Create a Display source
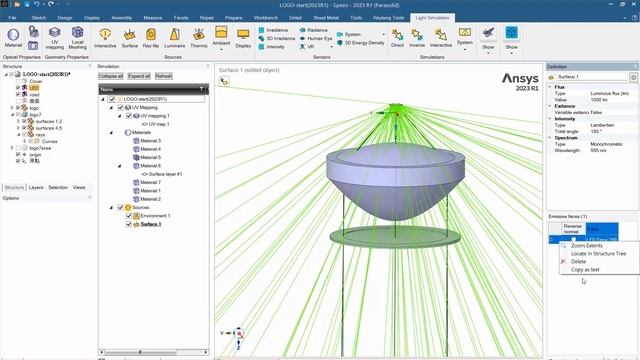The image size is (640, 360). click(243, 38)
